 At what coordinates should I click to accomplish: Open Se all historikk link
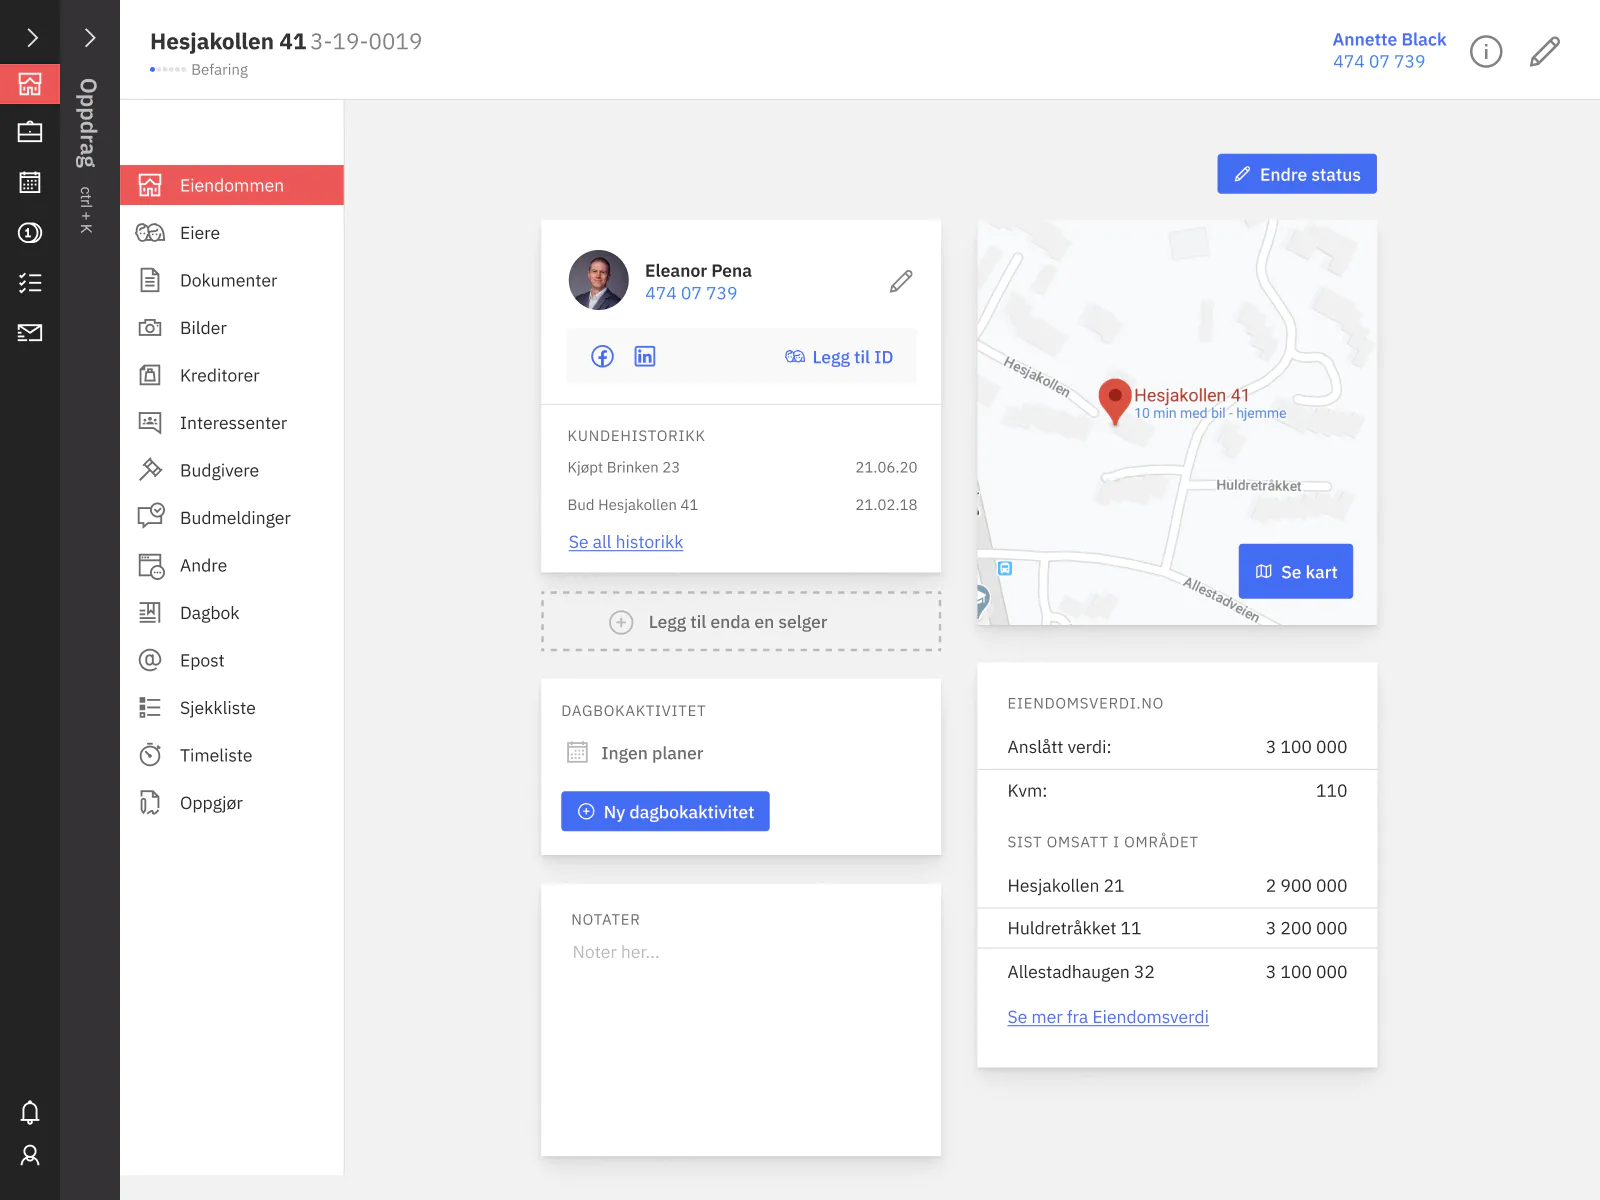point(625,542)
